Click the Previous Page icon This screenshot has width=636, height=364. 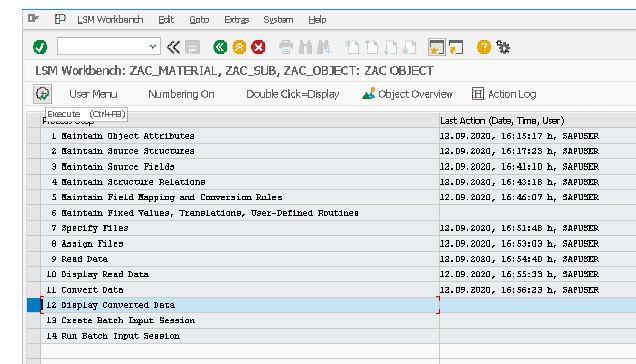pyautogui.click(x=371, y=47)
